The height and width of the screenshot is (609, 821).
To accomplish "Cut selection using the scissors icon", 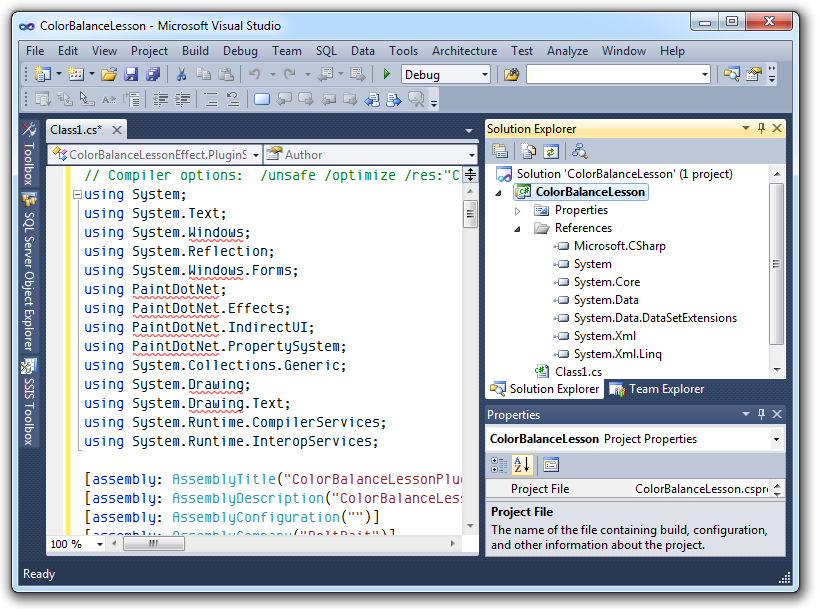I will tap(181, 74).
